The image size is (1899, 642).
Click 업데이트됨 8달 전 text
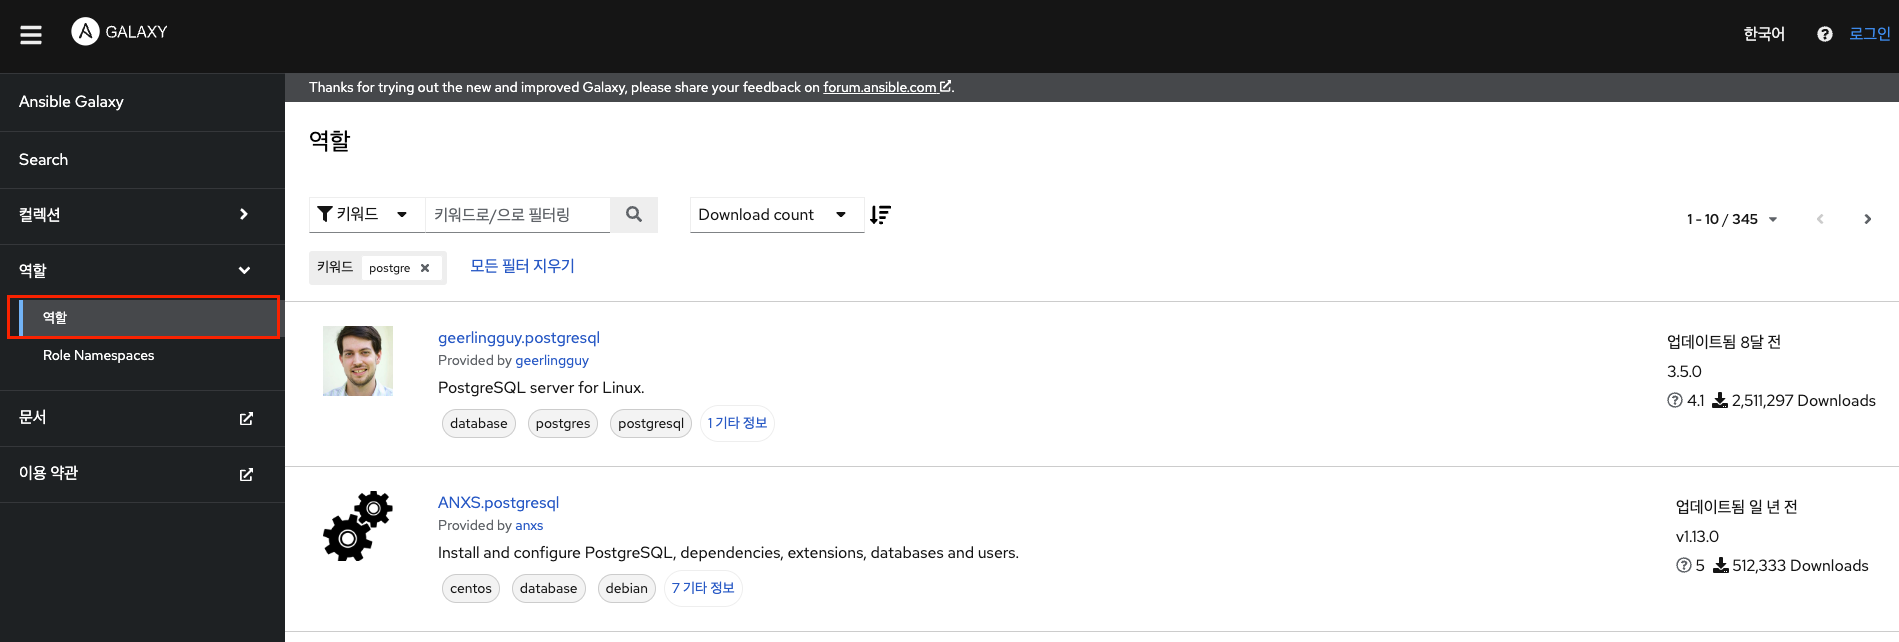(1724, 342)
